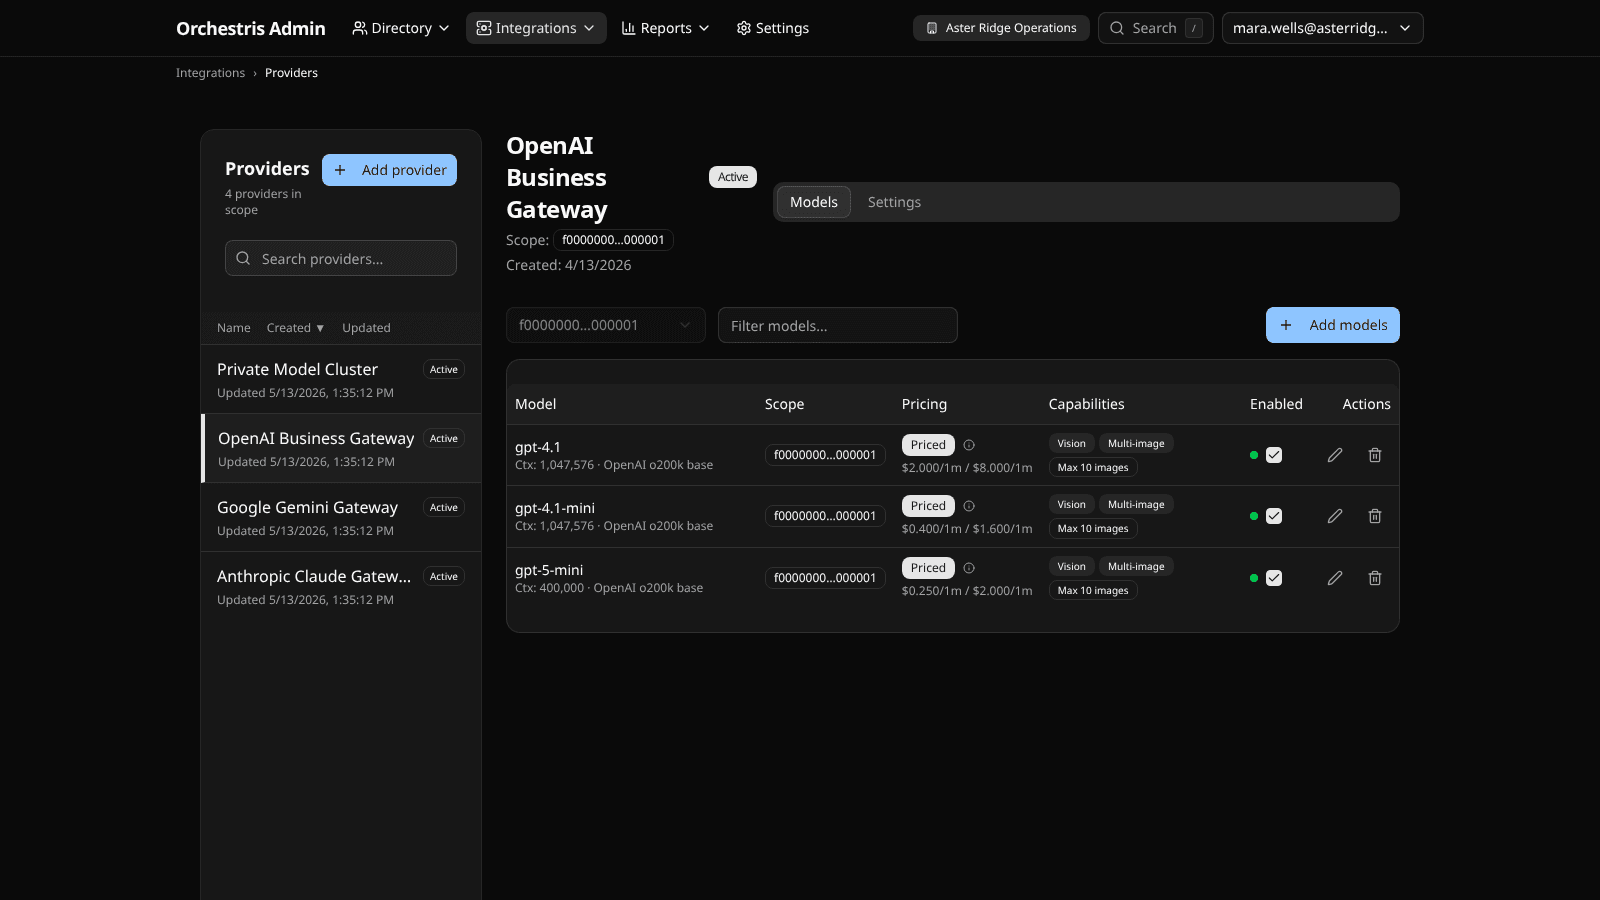The height and width of the screenshot is (900, 1600).
Task: Open the global Search box
Action: [1156, 28]
